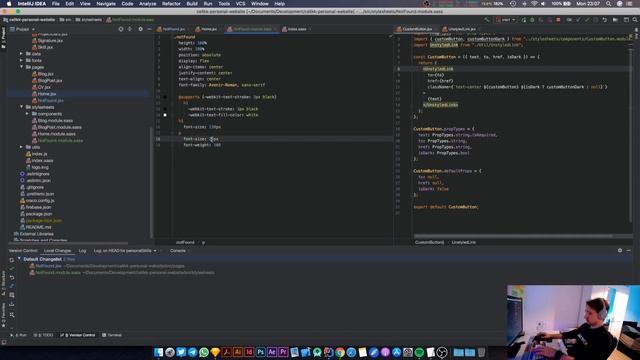Open Twitter from the Dock

[181, 352]
